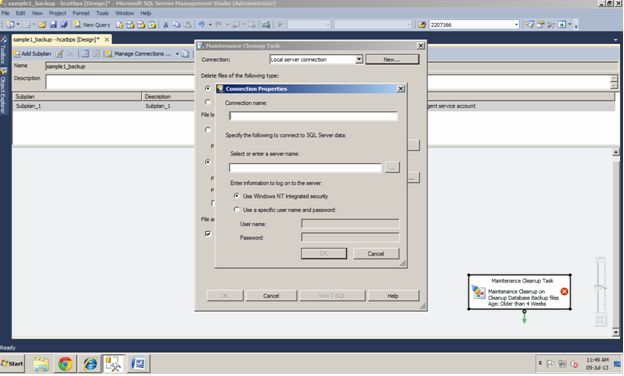This screenshot has width=624, height=376.
Task: Click the Analysis Services XMLA Query icon
Action: click(x=152, y=25)
